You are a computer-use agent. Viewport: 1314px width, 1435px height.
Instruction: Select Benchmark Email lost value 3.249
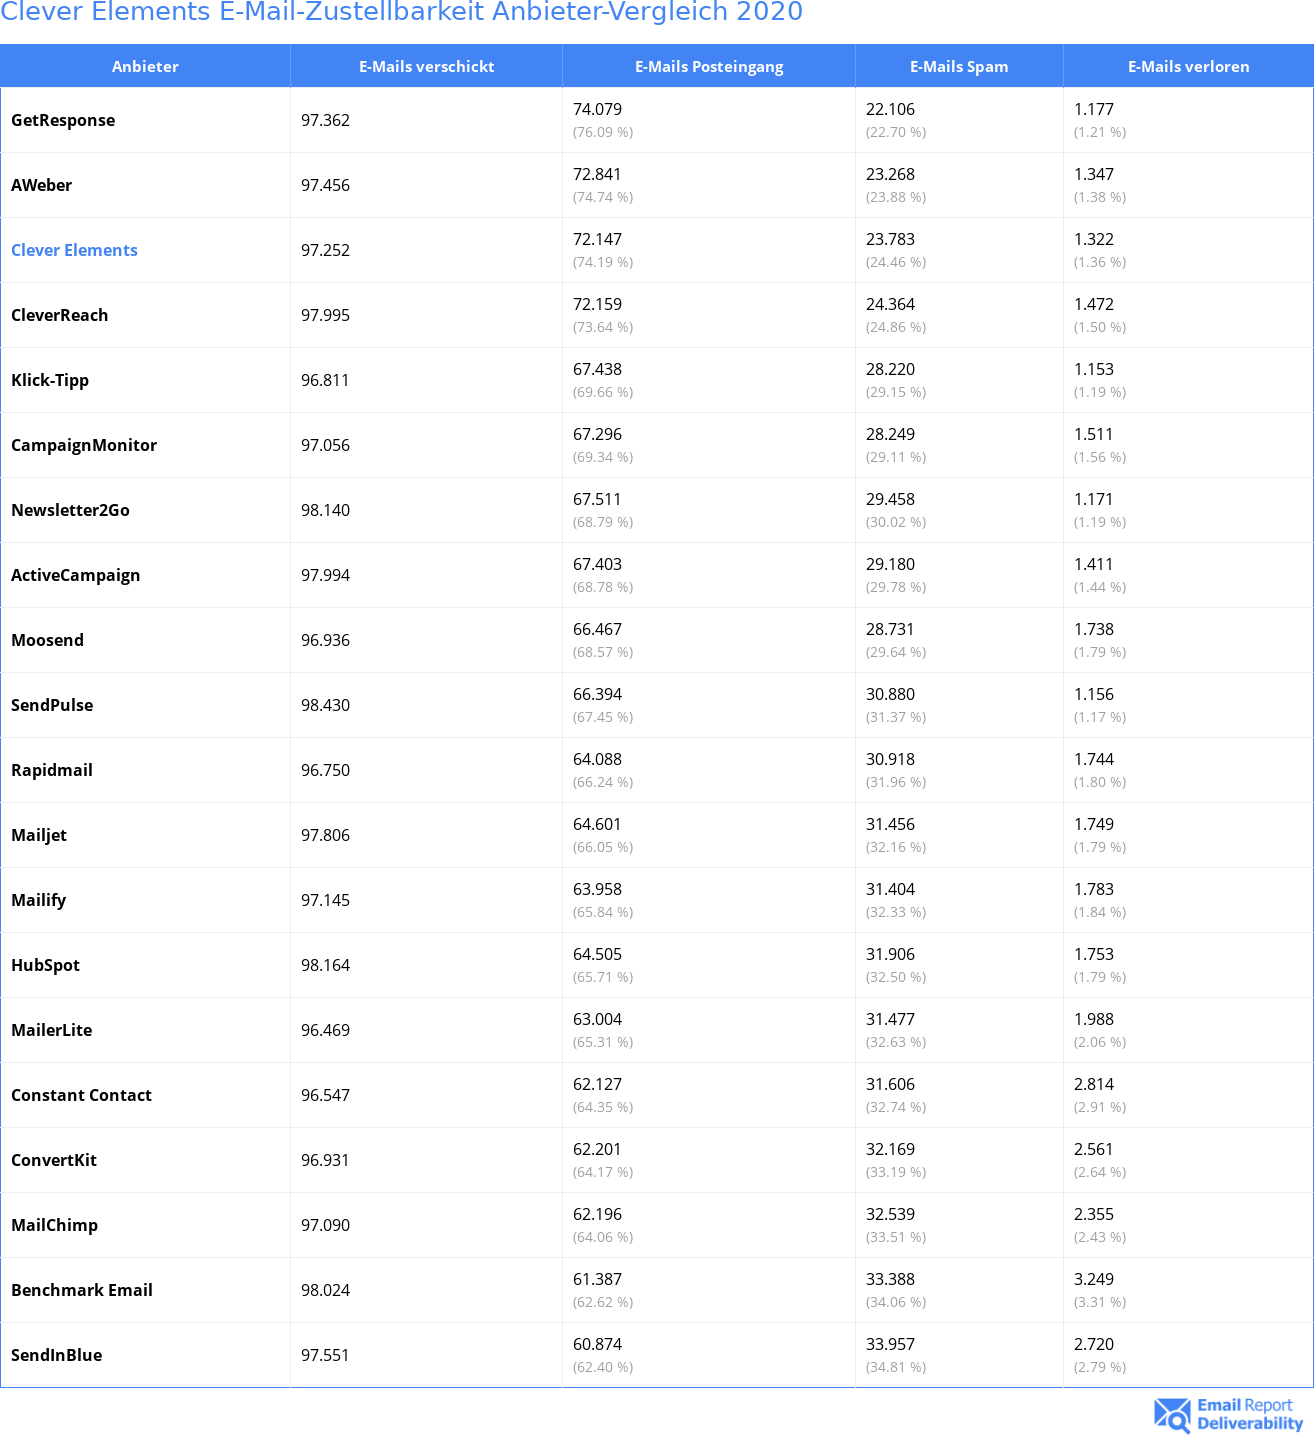[1093, 1279]
